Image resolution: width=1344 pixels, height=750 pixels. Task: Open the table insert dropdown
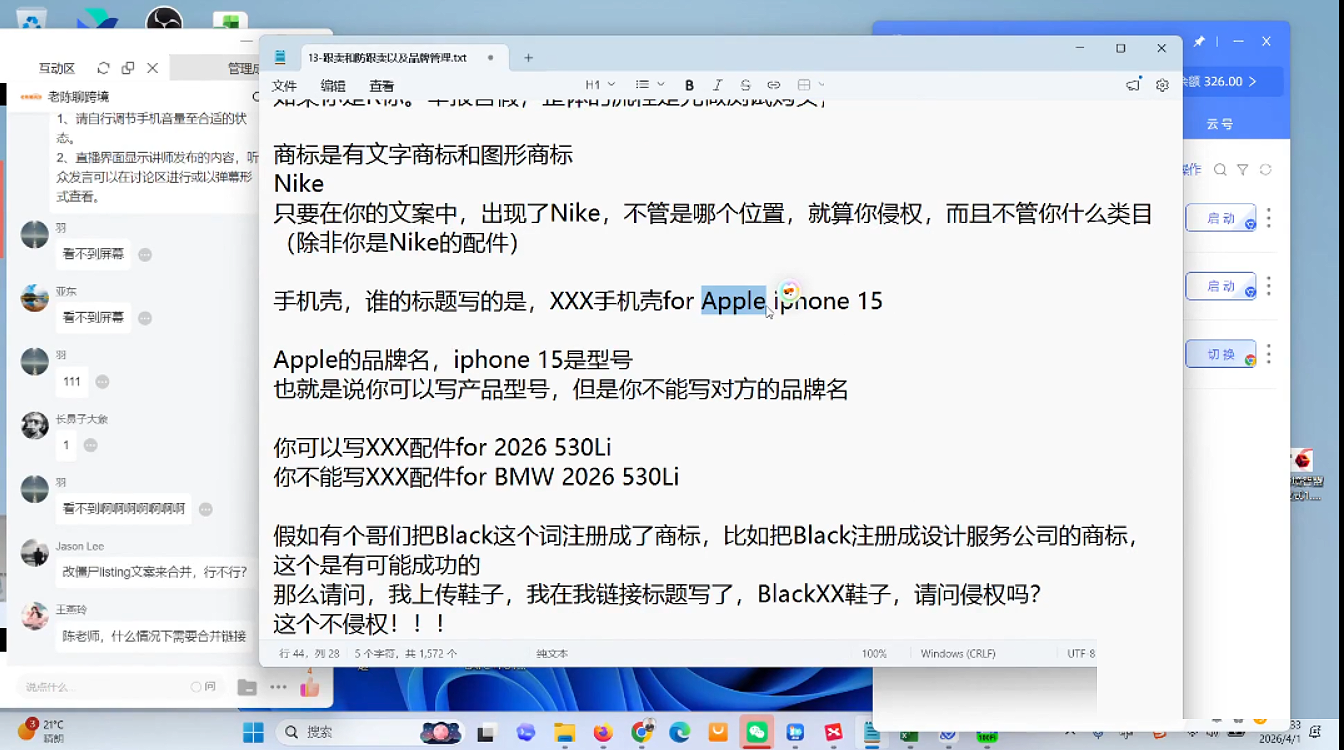point(810,85)
